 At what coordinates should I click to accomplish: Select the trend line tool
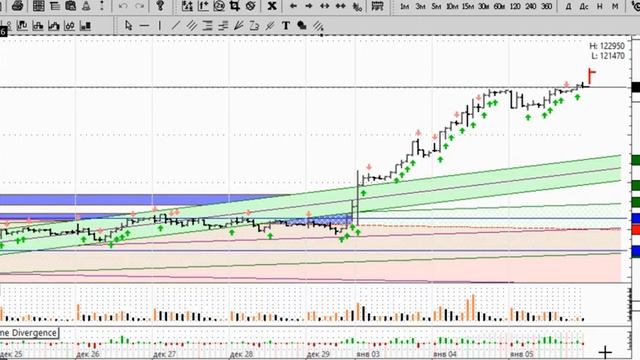click(x=176, y=26)
